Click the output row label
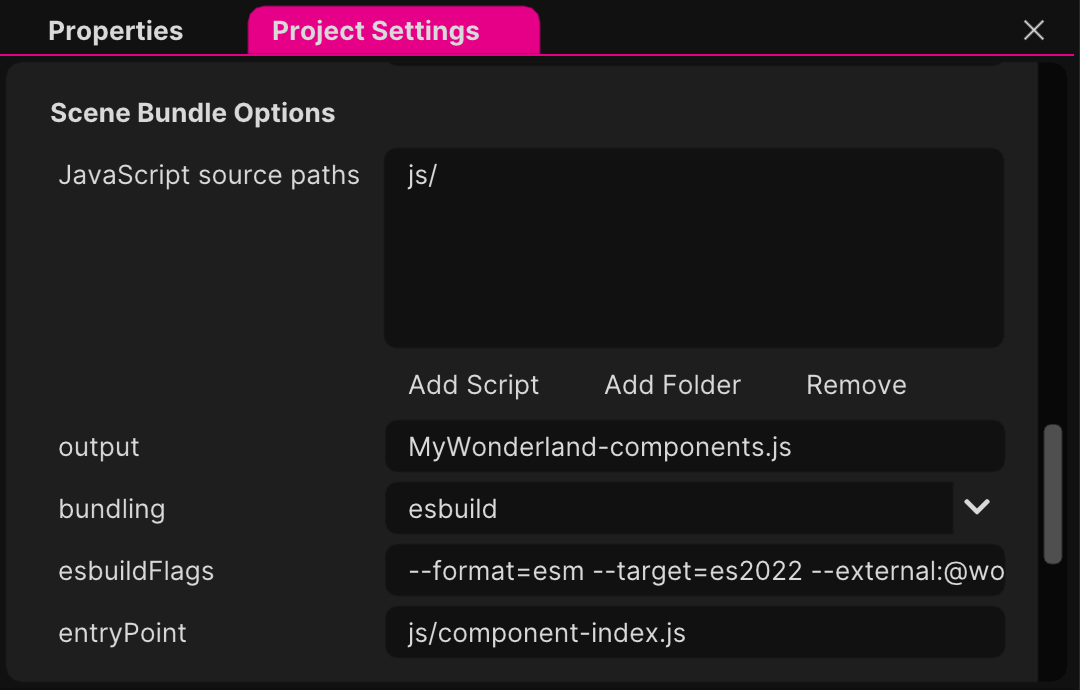Image resolution: width=1080 pixels, height=690 pixels. (99, 447)
